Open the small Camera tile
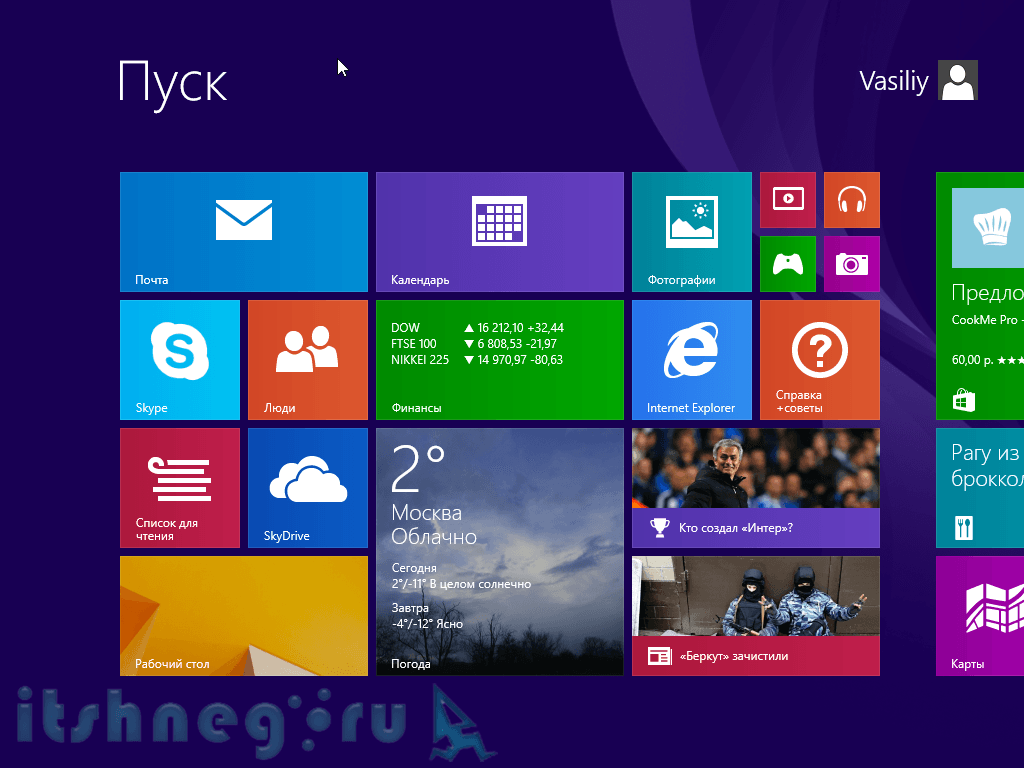Screen dimensions: 1024x768 click(851, 264)
